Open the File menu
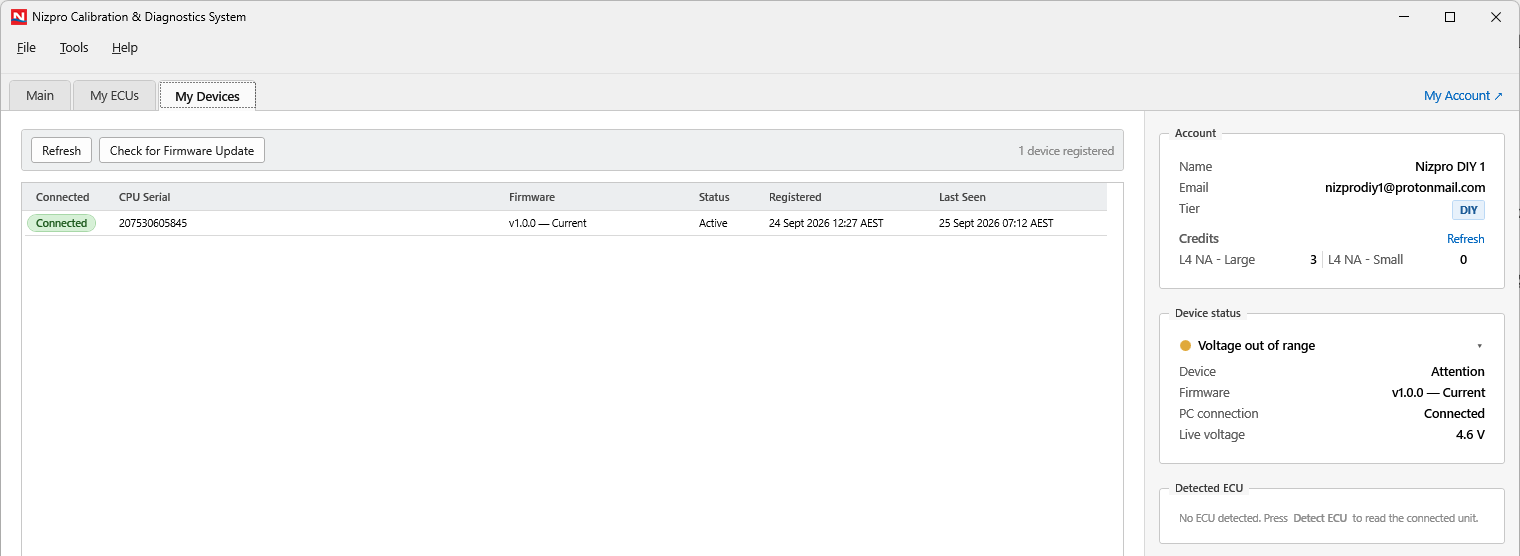 (x=26, y=48)
